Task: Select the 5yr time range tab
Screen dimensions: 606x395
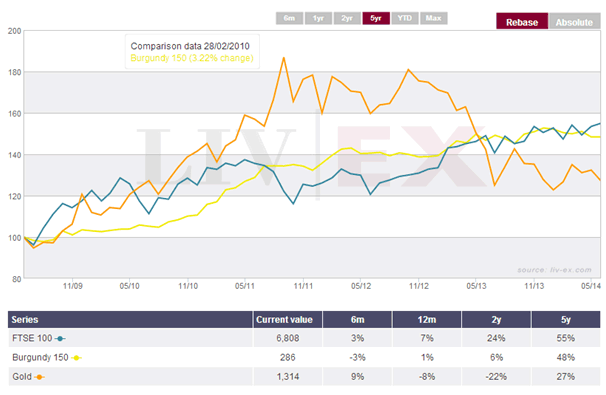Action: click(x=376, y=18)
